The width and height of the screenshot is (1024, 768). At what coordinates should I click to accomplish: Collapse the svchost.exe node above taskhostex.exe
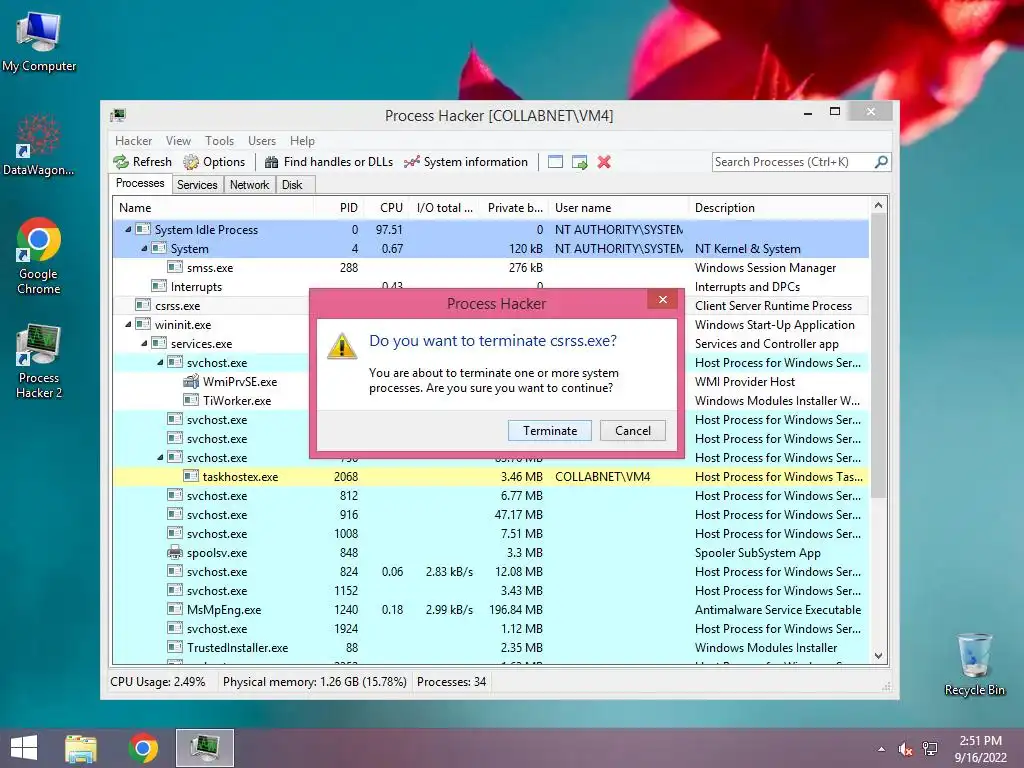(x=160, y=457)
